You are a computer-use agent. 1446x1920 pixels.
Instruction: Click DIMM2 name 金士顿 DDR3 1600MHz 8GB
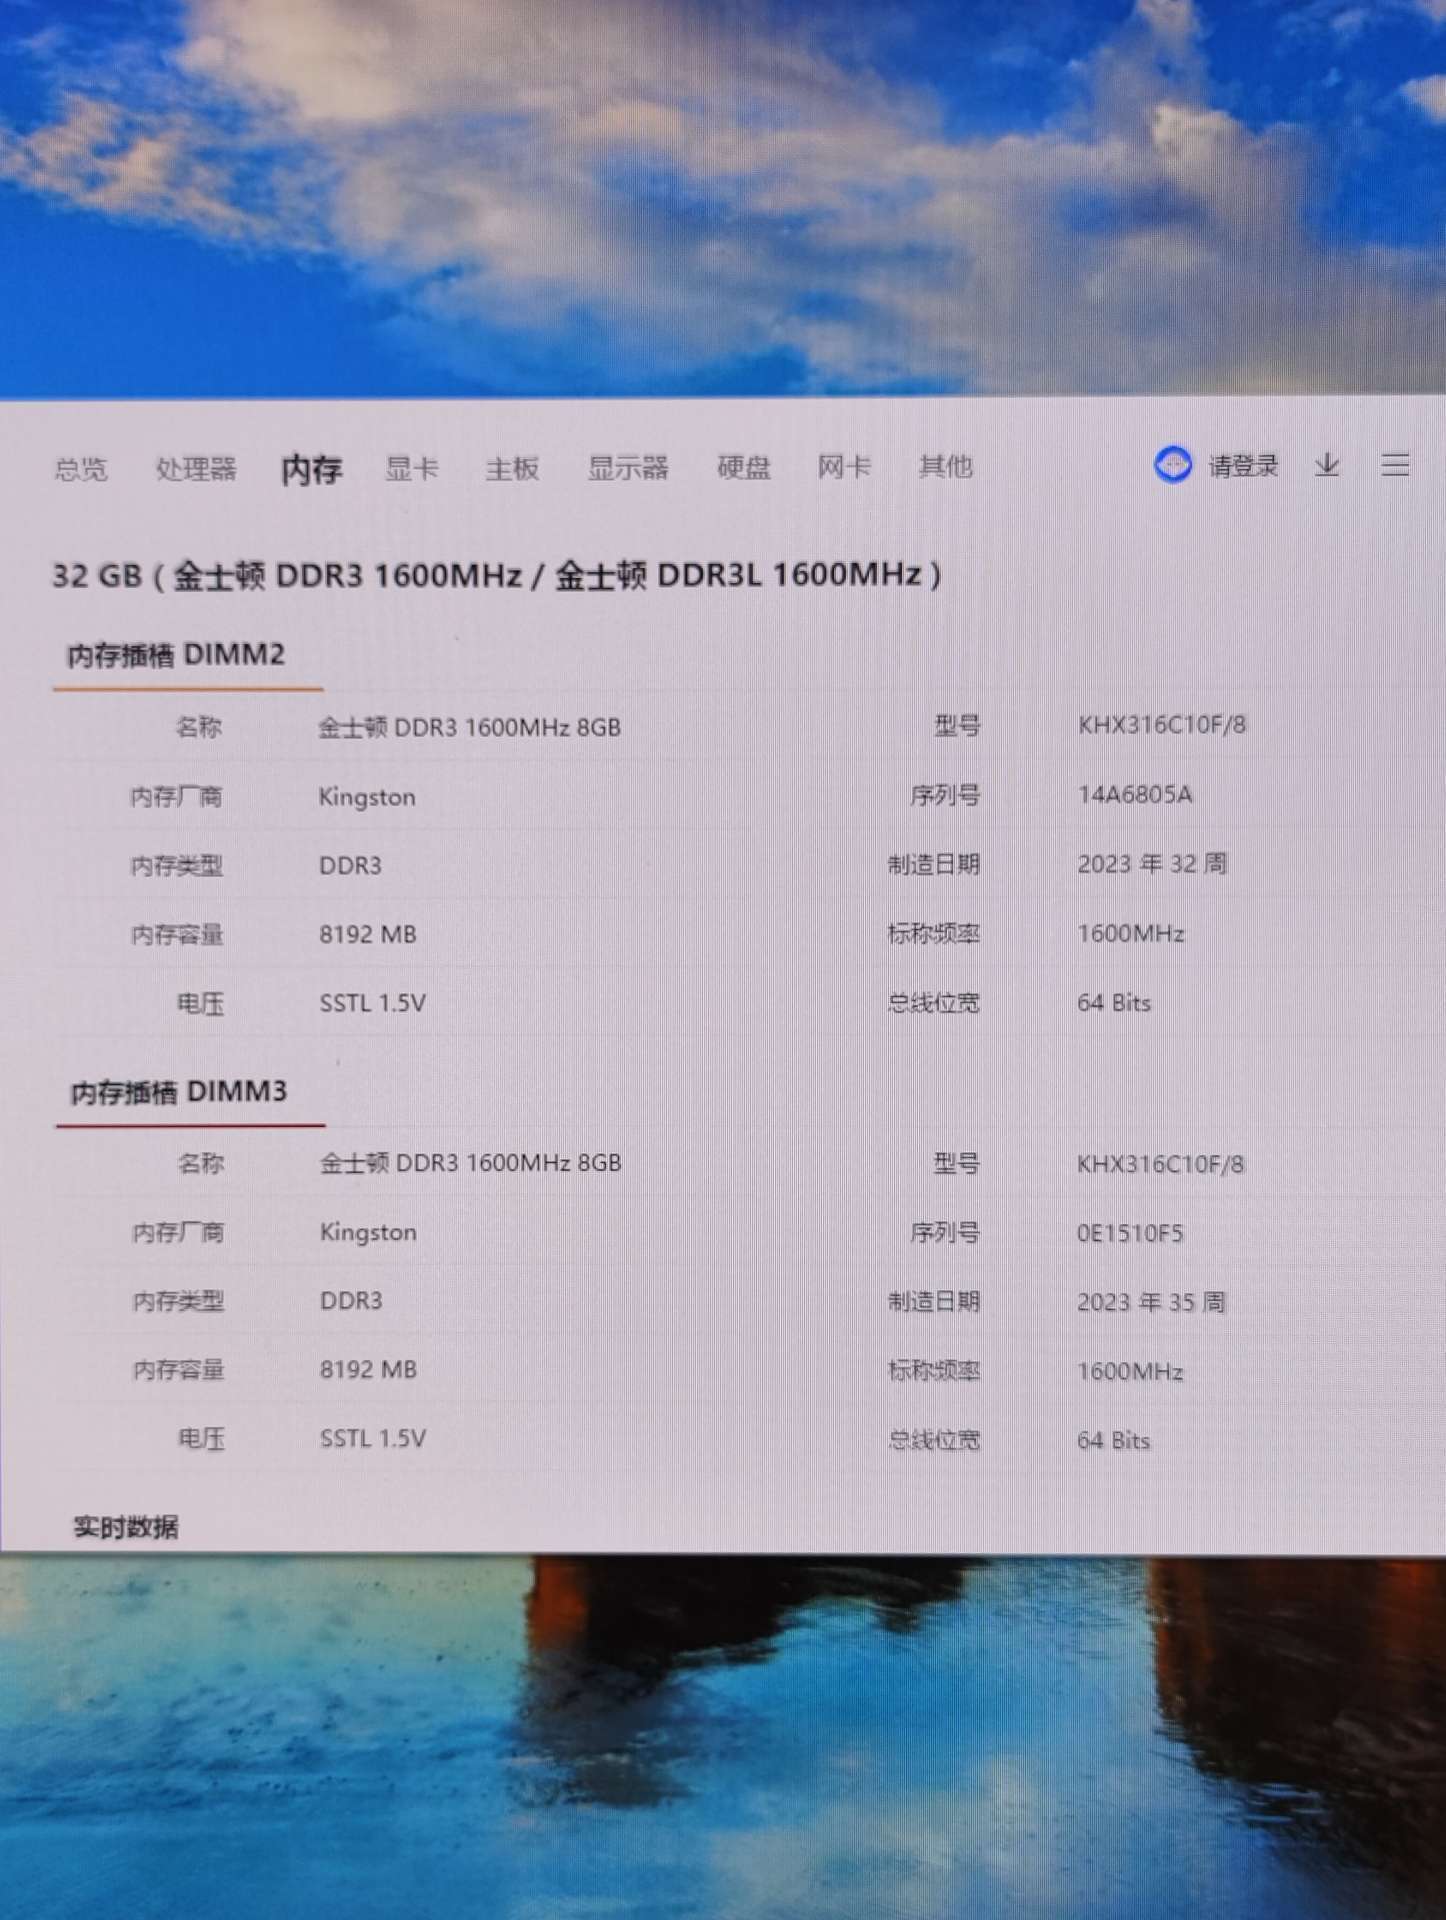pyautogui.click(x=470, y=727)
